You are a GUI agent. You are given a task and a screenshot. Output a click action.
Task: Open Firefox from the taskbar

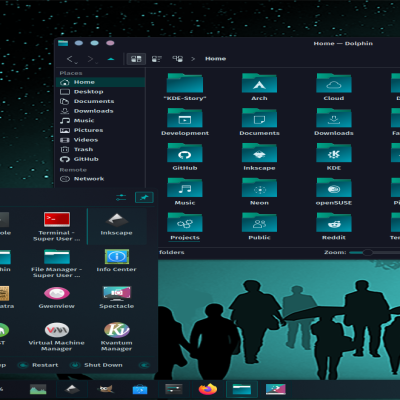(208, 389)
